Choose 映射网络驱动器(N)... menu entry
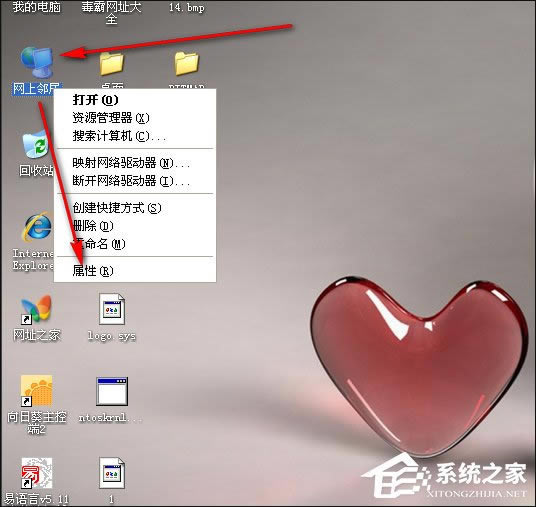 (x=136, y=163)
